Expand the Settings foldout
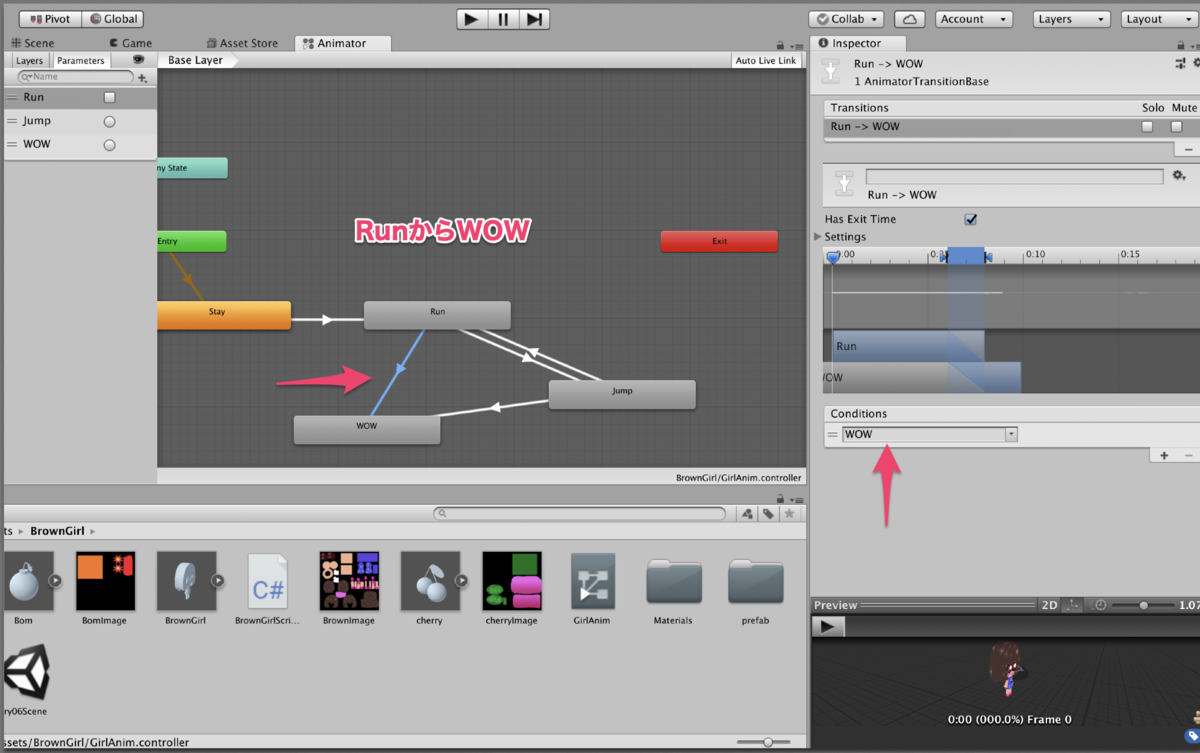The image size is (1200, 753). pos(818,237)
